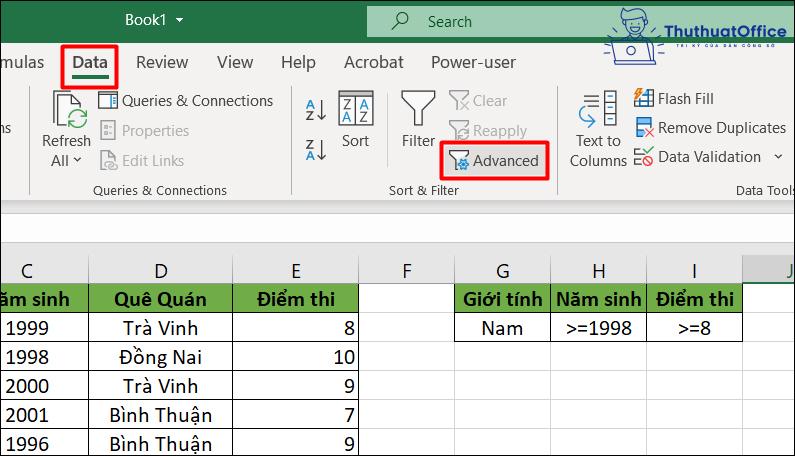Select the Quê Quán header cell
Viewport: 795px width, 456px height.
161,299
